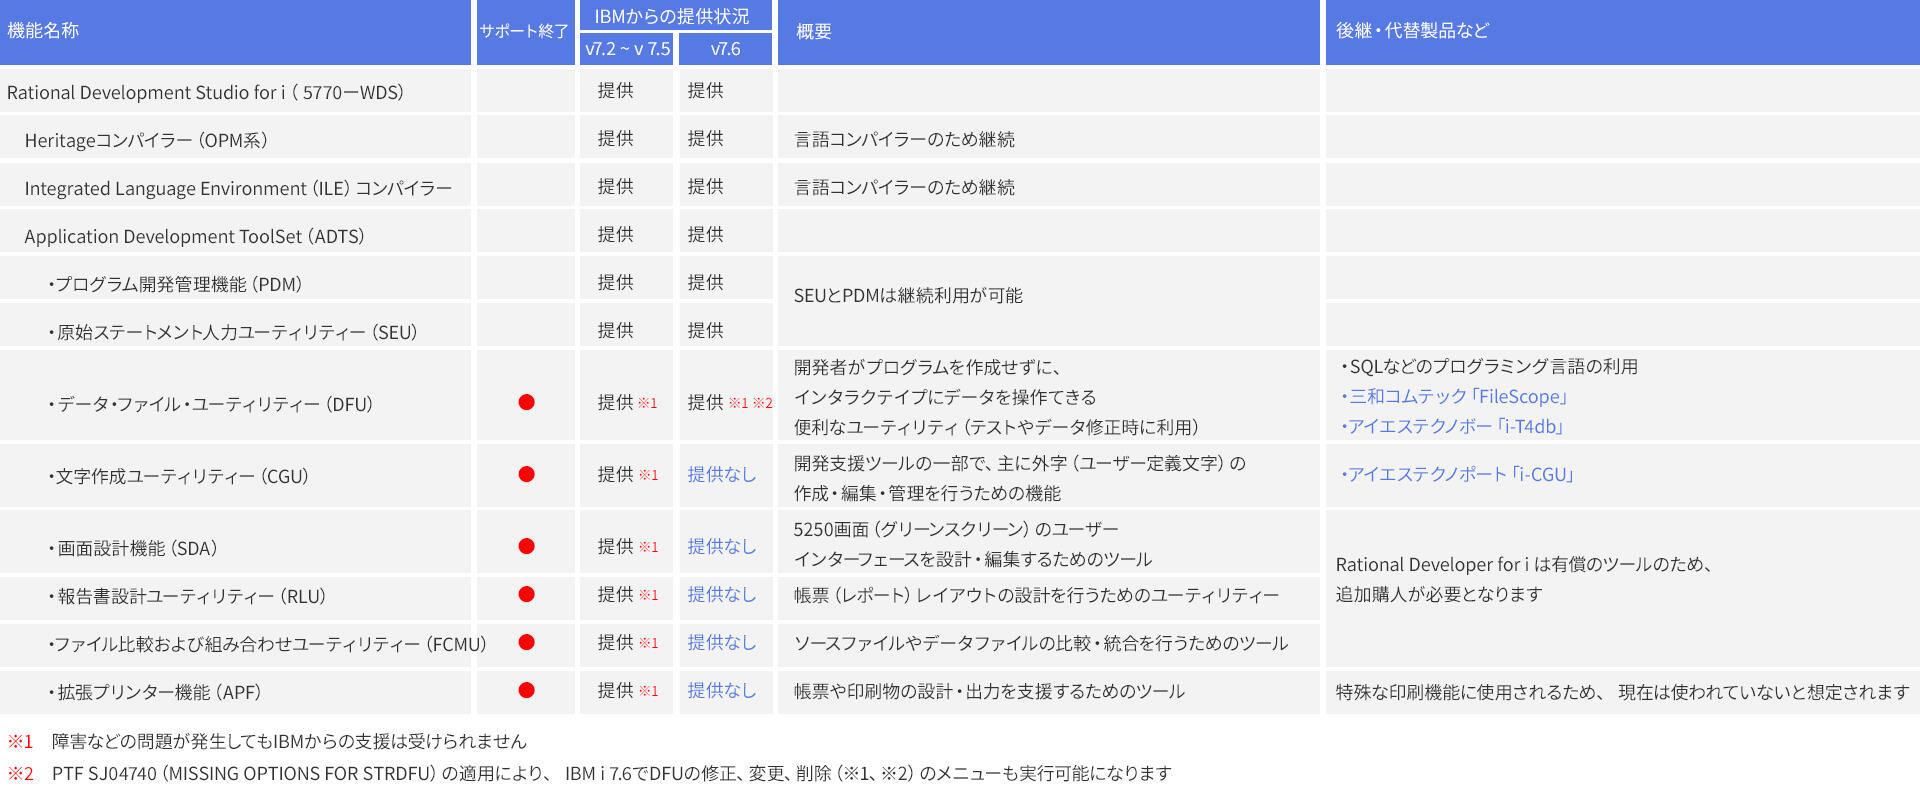
Task: Select the Rational Development Studio for i row
Action: [205, 92]
